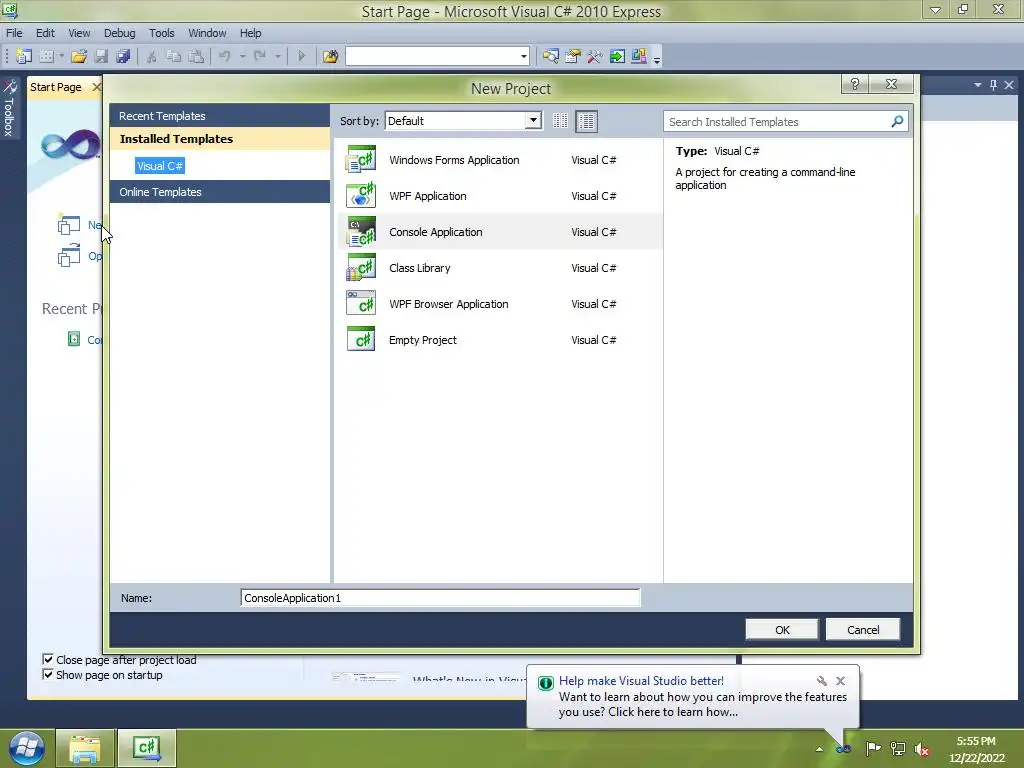The image size is (1024, 768).
Task: Open the add new item dropdown arrow
Action: click(62, 56)
